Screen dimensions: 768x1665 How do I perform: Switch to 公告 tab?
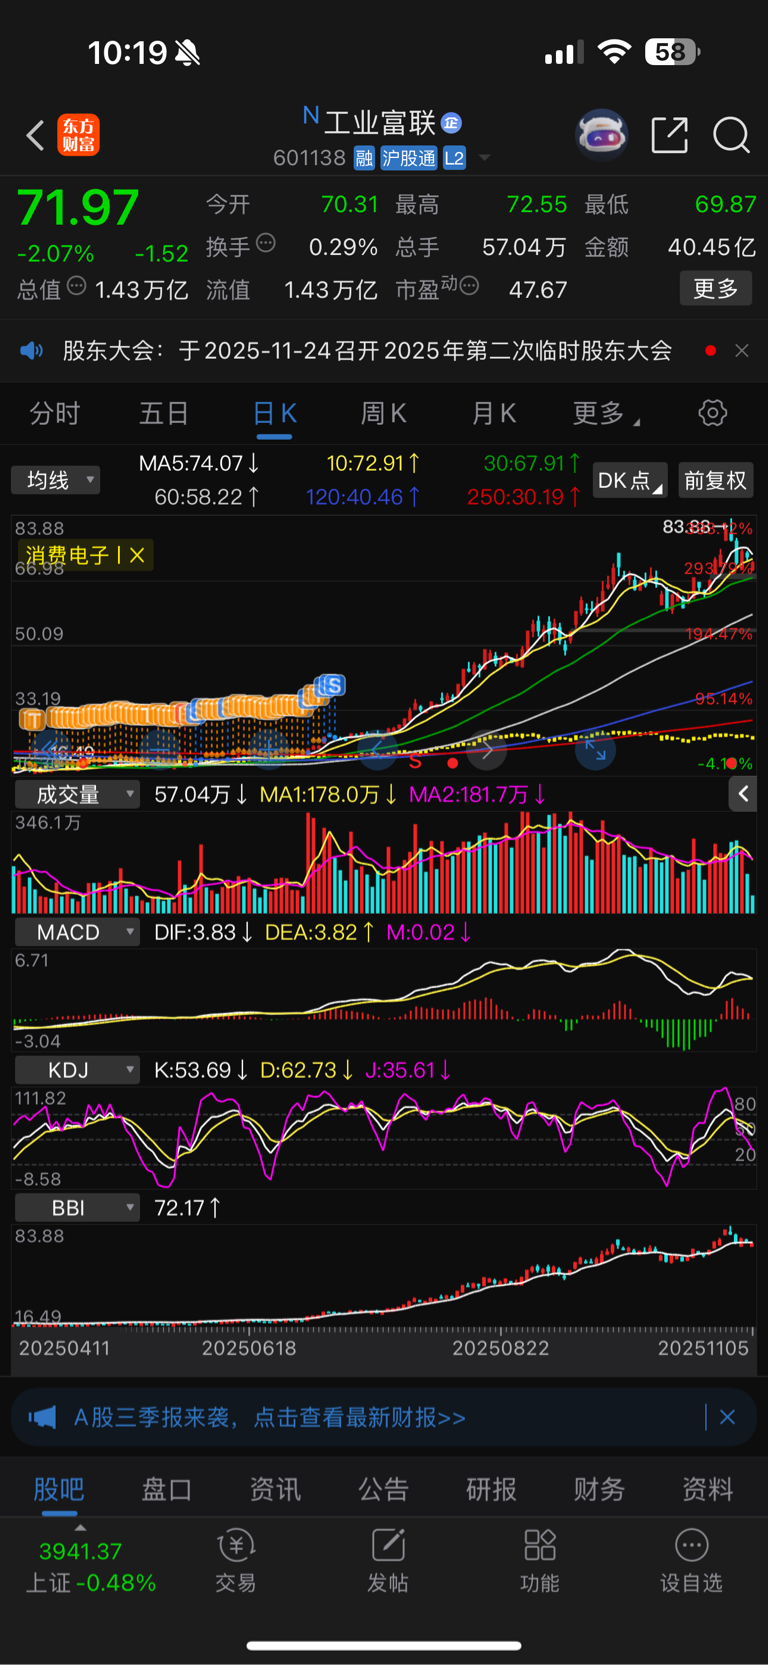tap(383, 1489)
